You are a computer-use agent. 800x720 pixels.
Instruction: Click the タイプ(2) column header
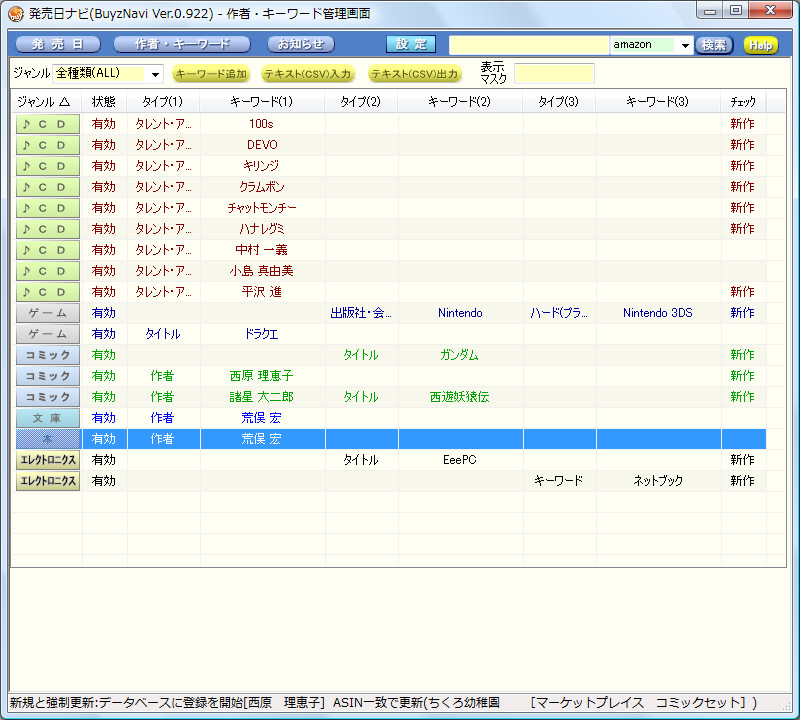[361, 102]
